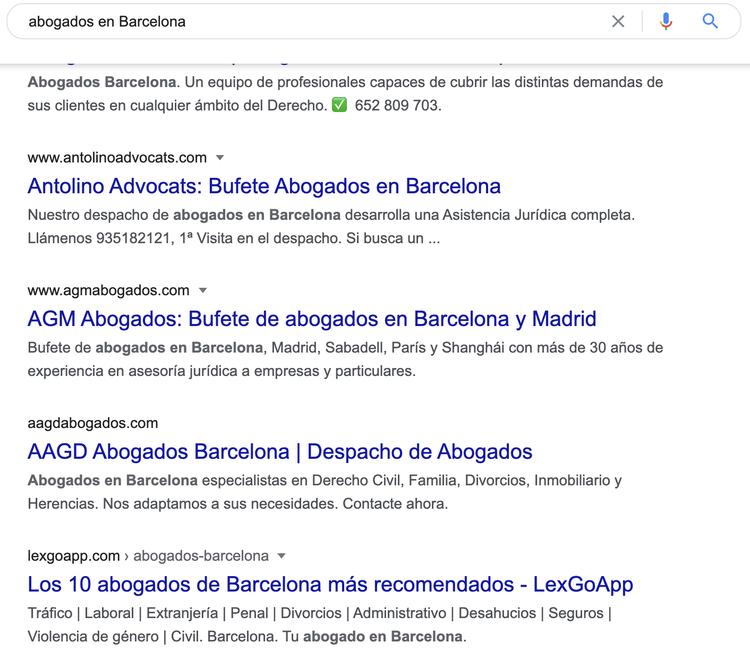750x668 pixels.
Task: Click the phone number 652 809 703 text
Action: (398, 105)
